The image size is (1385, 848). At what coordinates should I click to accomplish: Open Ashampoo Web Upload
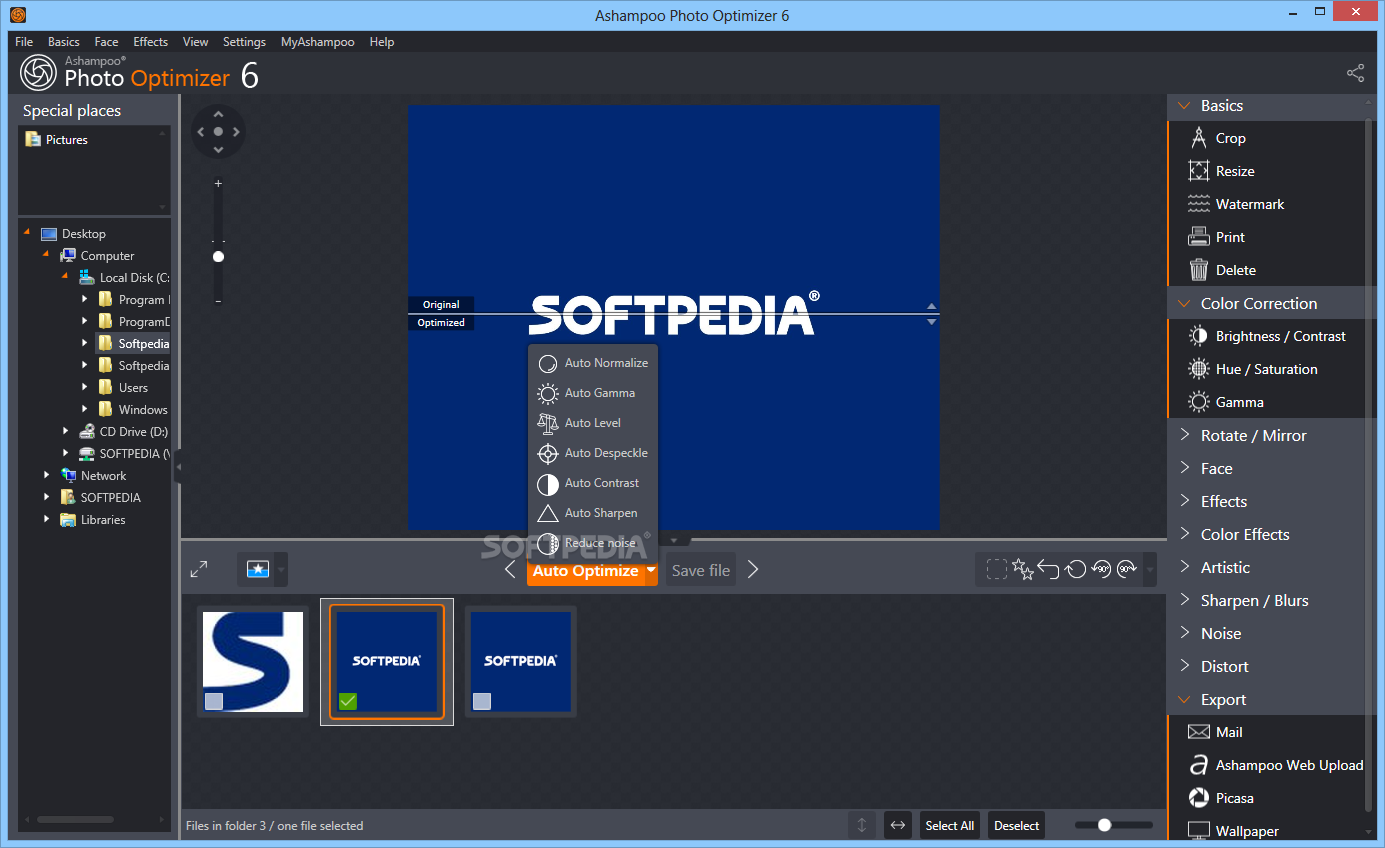coord(1276,765)
